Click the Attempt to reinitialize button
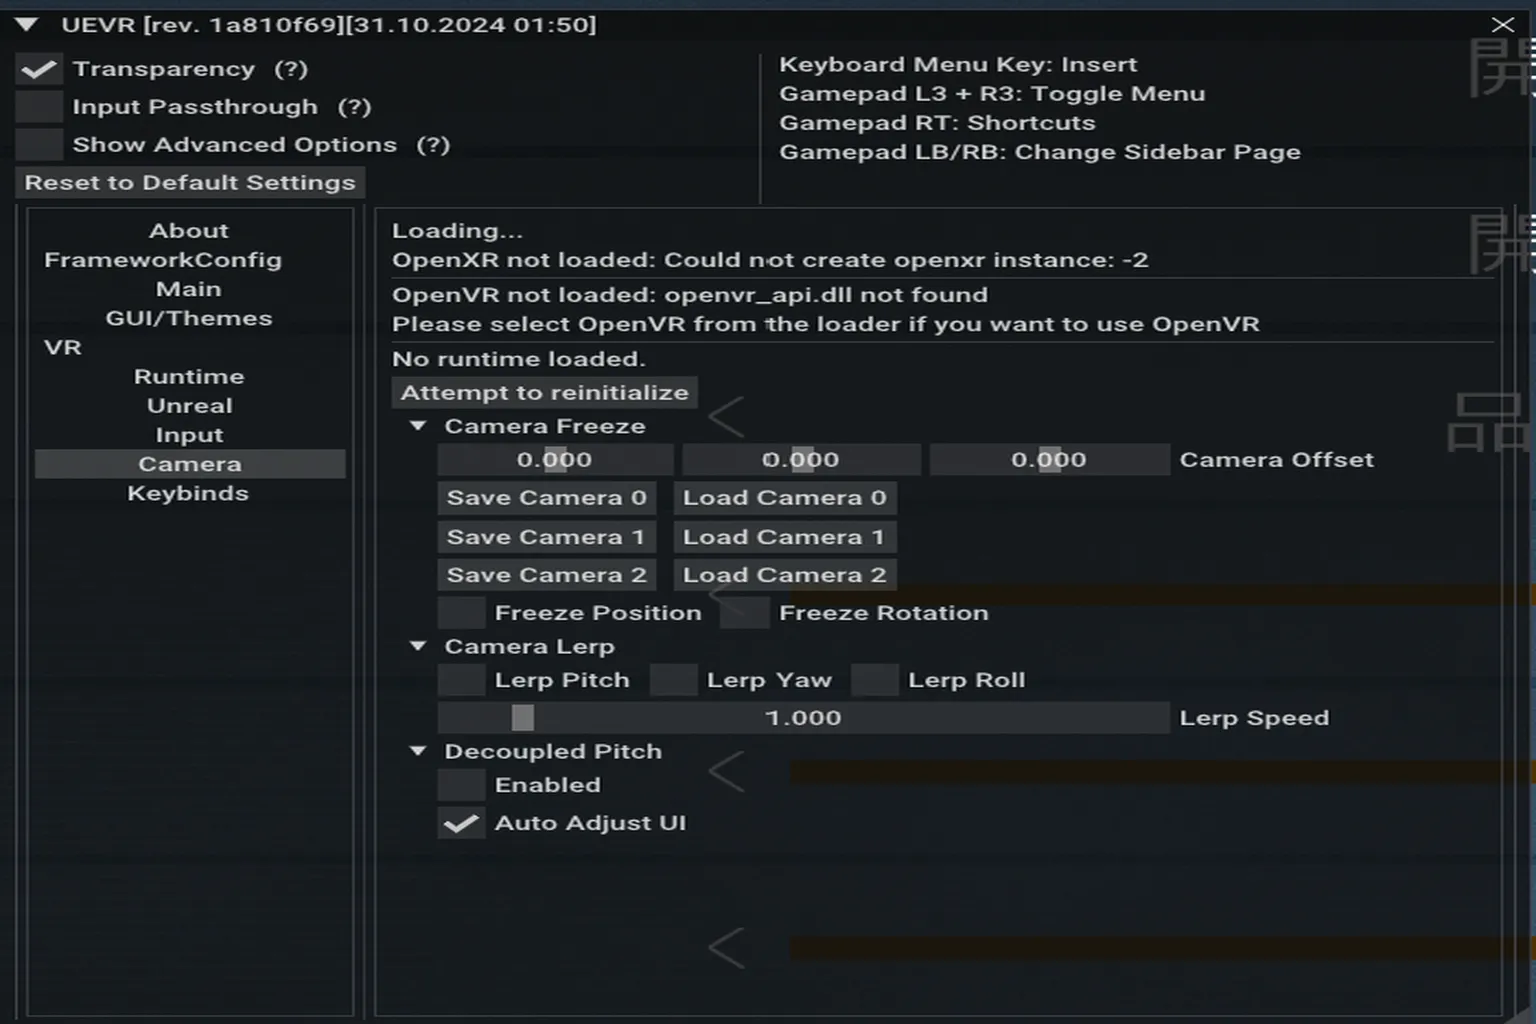This screenshot has height=1024, width=1536. 544,393
